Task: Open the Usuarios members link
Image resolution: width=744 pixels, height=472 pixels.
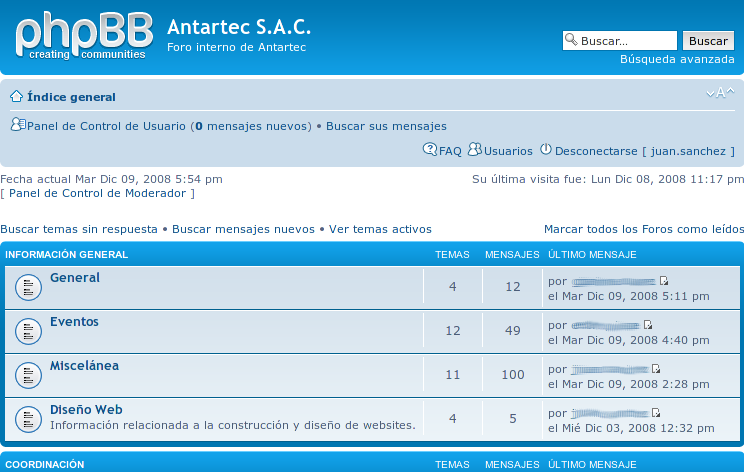Action: point(508,151)
